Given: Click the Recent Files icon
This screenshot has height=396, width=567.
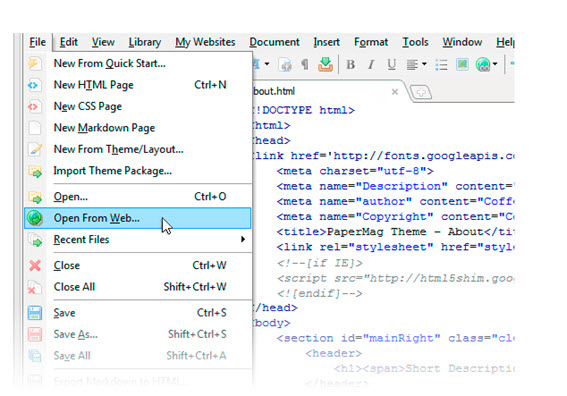Looking at the screenshot, I should (35, 240).
